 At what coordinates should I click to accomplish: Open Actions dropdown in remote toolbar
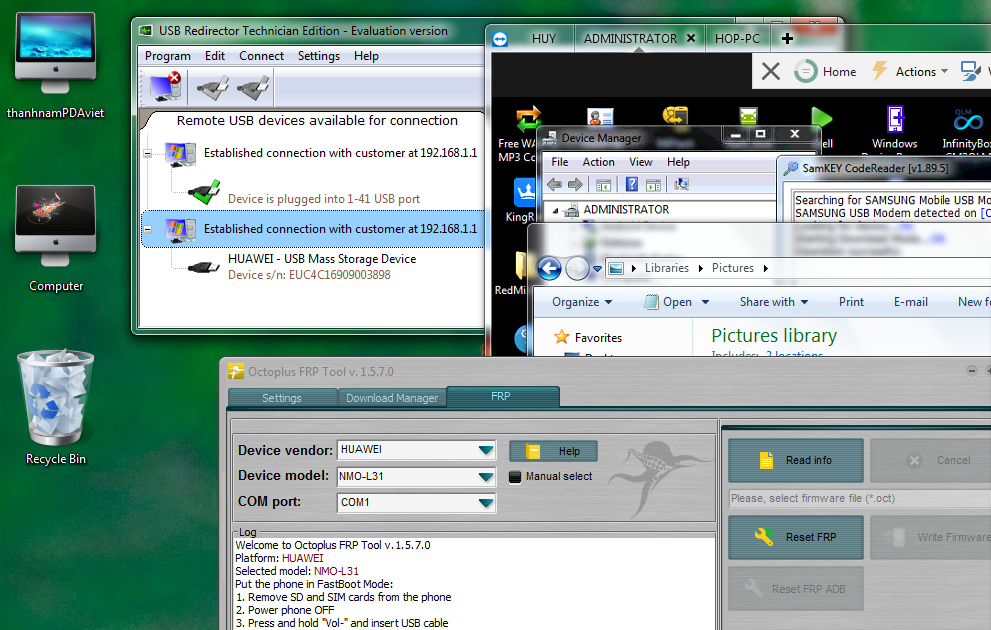coord(910,71)
